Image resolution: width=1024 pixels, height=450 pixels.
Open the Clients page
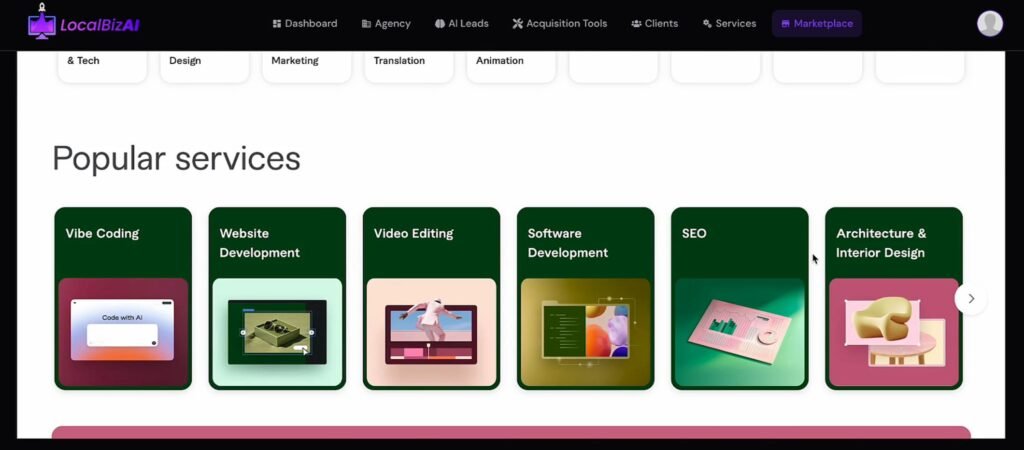coord(654,23)
